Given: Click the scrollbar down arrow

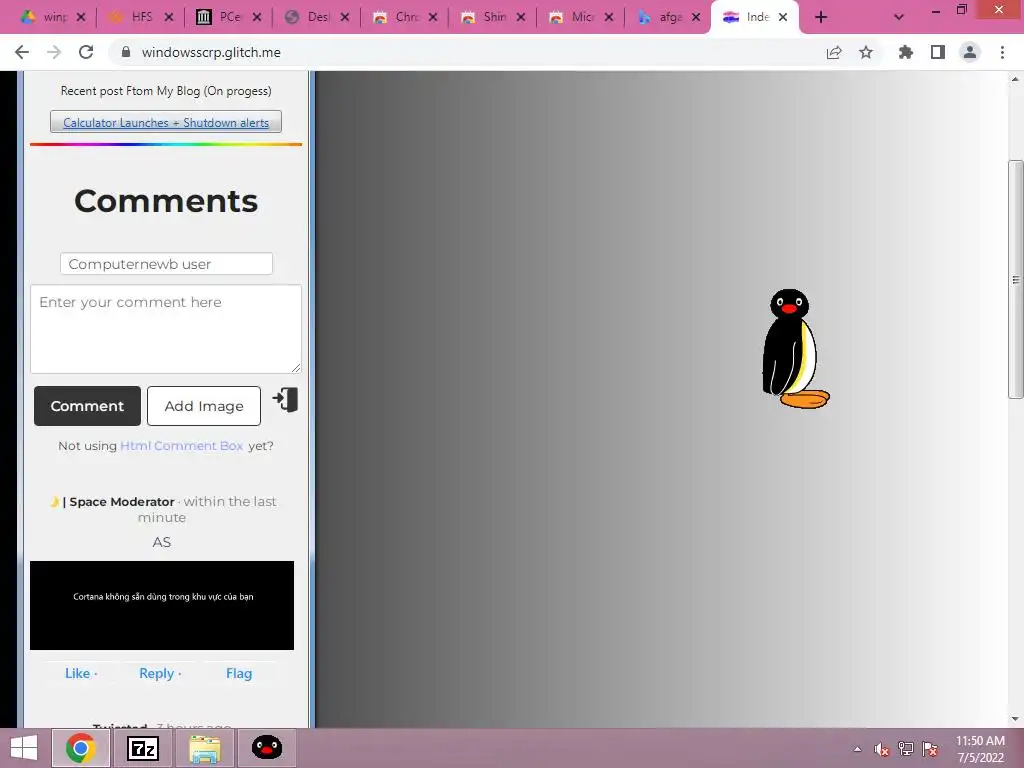Looking at the screenshot, I should tap(1016, 720).
